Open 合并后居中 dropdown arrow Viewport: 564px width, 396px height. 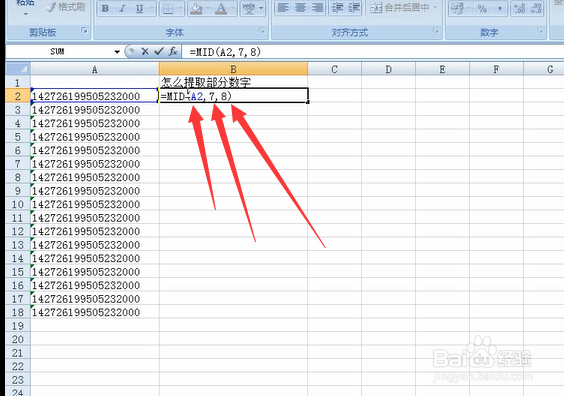(x=436, y=8)
